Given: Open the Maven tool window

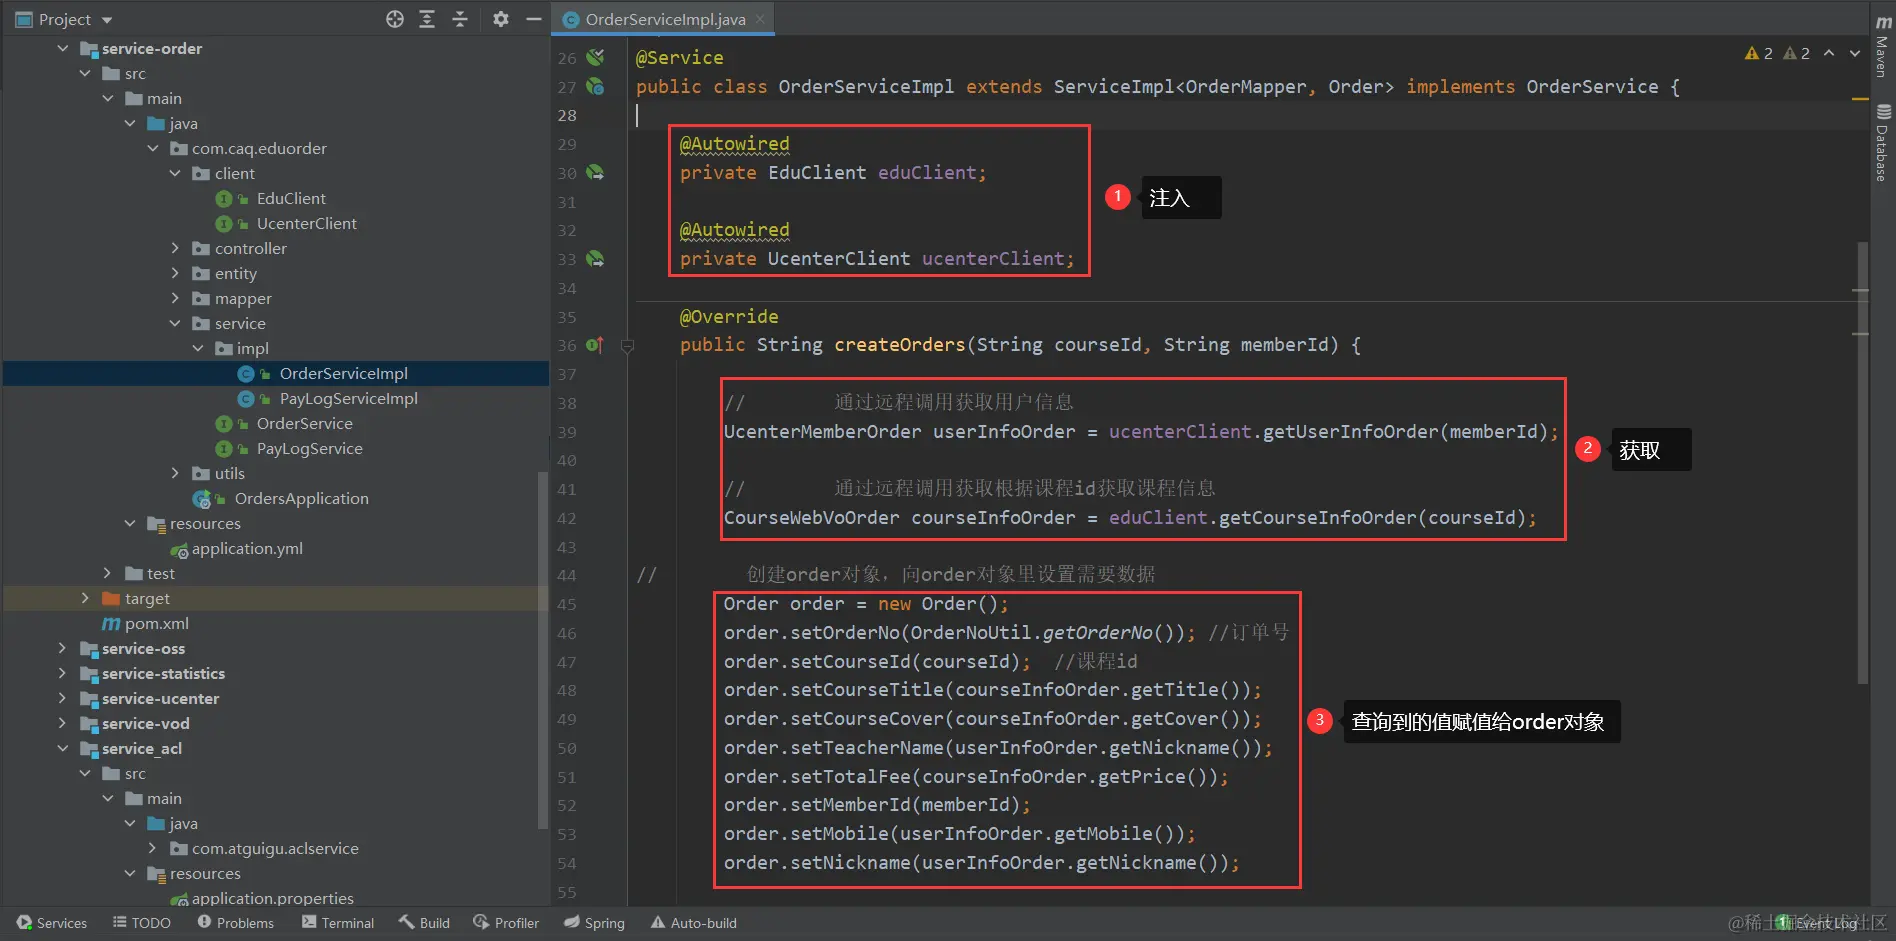Looking at the screenshot, I should pos(1882,47).
